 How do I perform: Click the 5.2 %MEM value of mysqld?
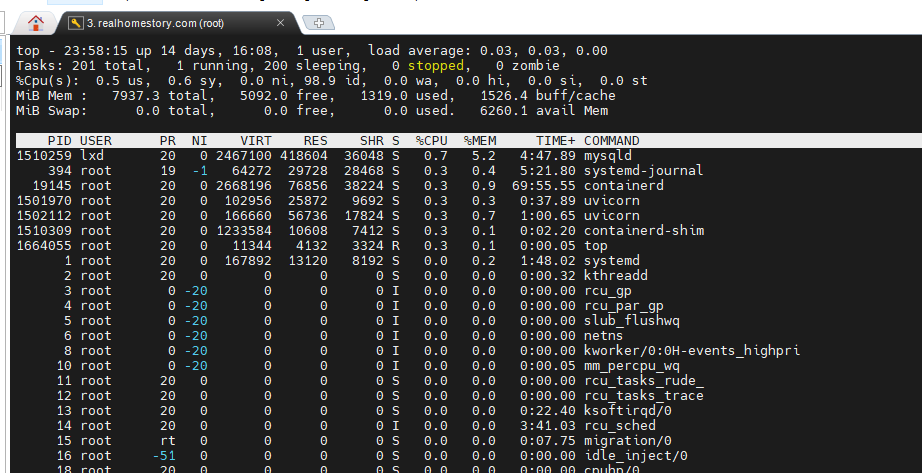[x=484, y=156]
